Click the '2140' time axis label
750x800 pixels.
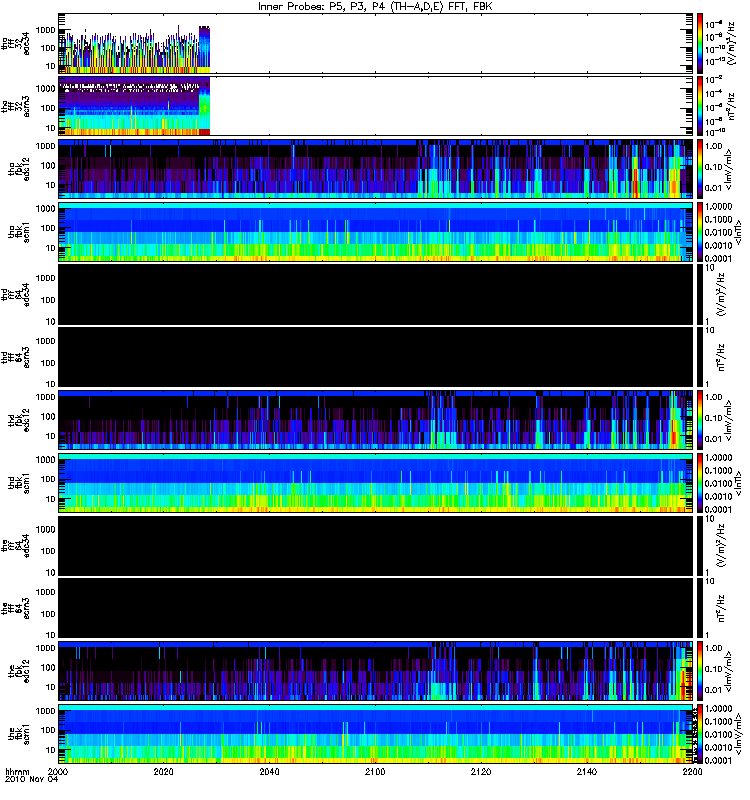coord(587,771)
